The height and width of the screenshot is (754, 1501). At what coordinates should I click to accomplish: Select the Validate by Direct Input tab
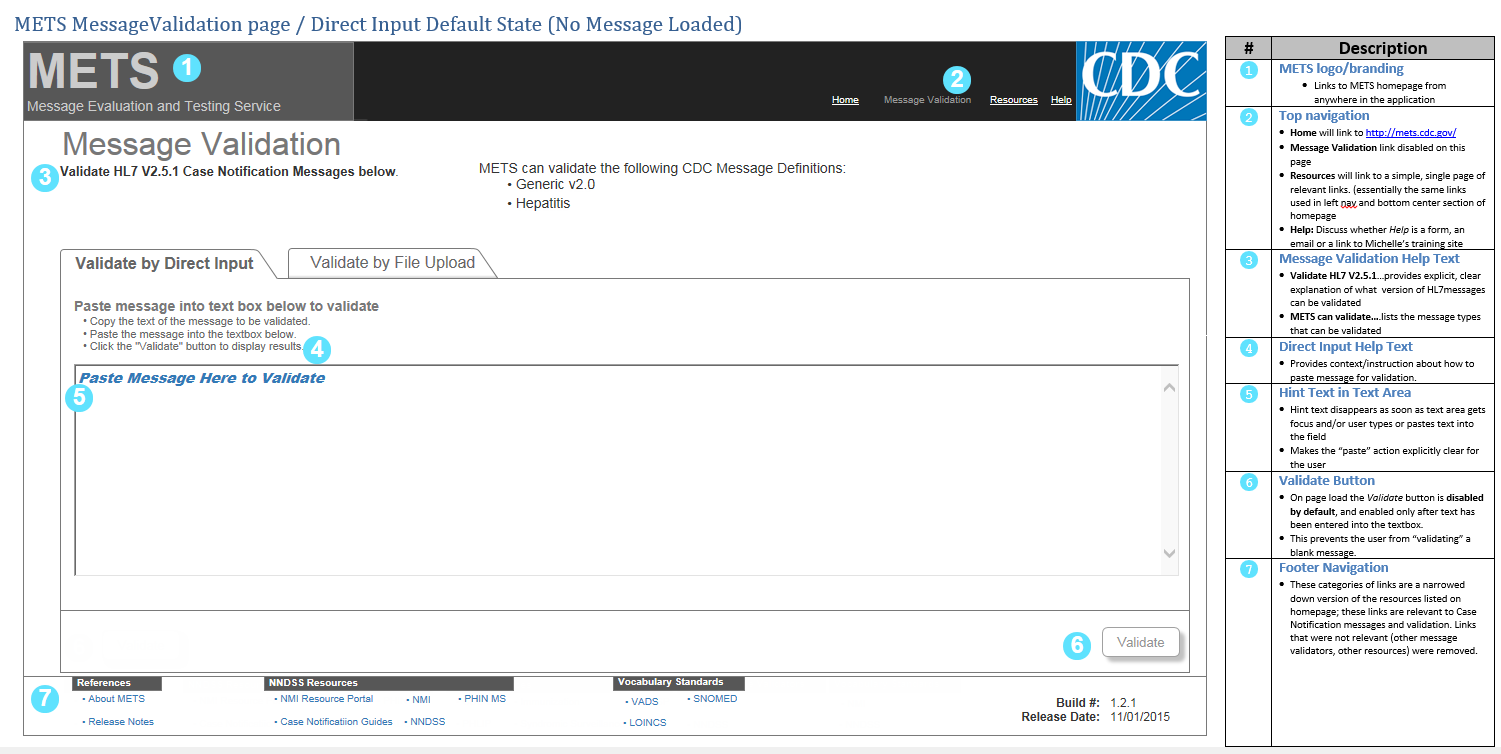(x=165, y=264)
